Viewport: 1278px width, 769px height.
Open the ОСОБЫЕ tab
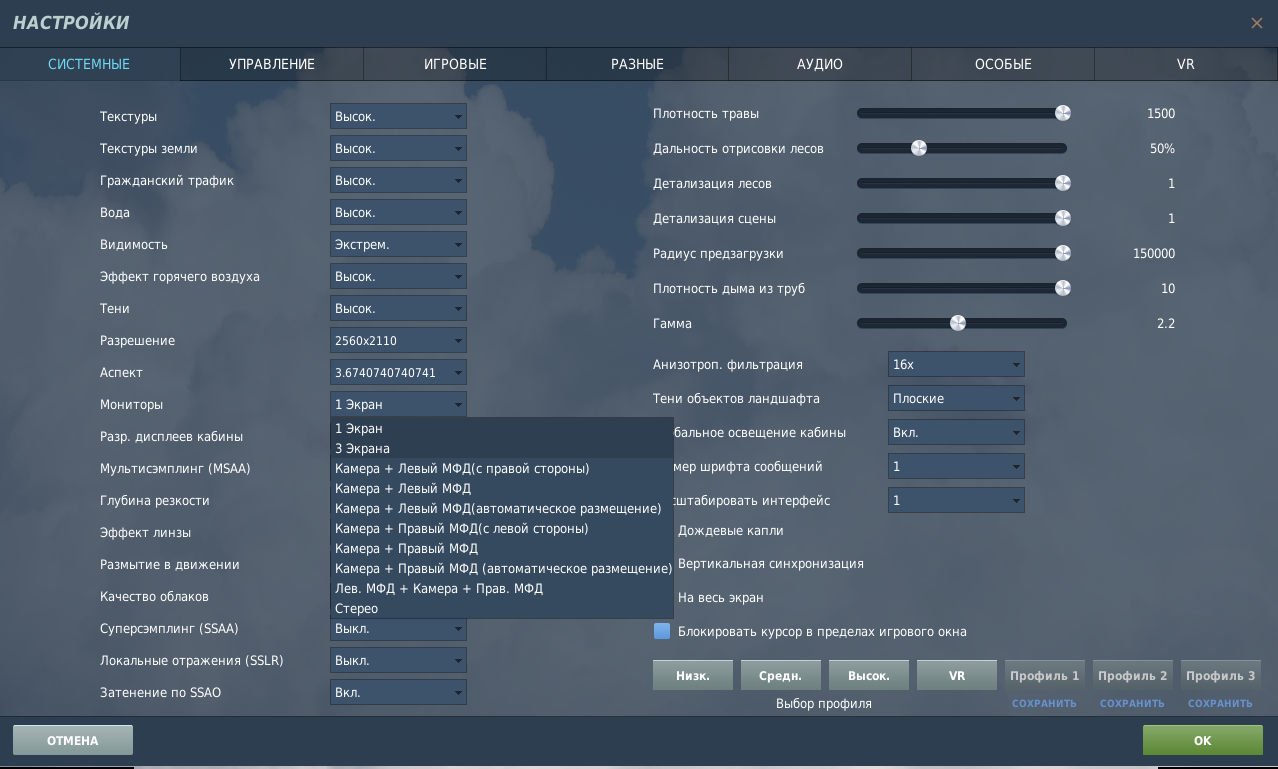click(x=1003, y=64)
